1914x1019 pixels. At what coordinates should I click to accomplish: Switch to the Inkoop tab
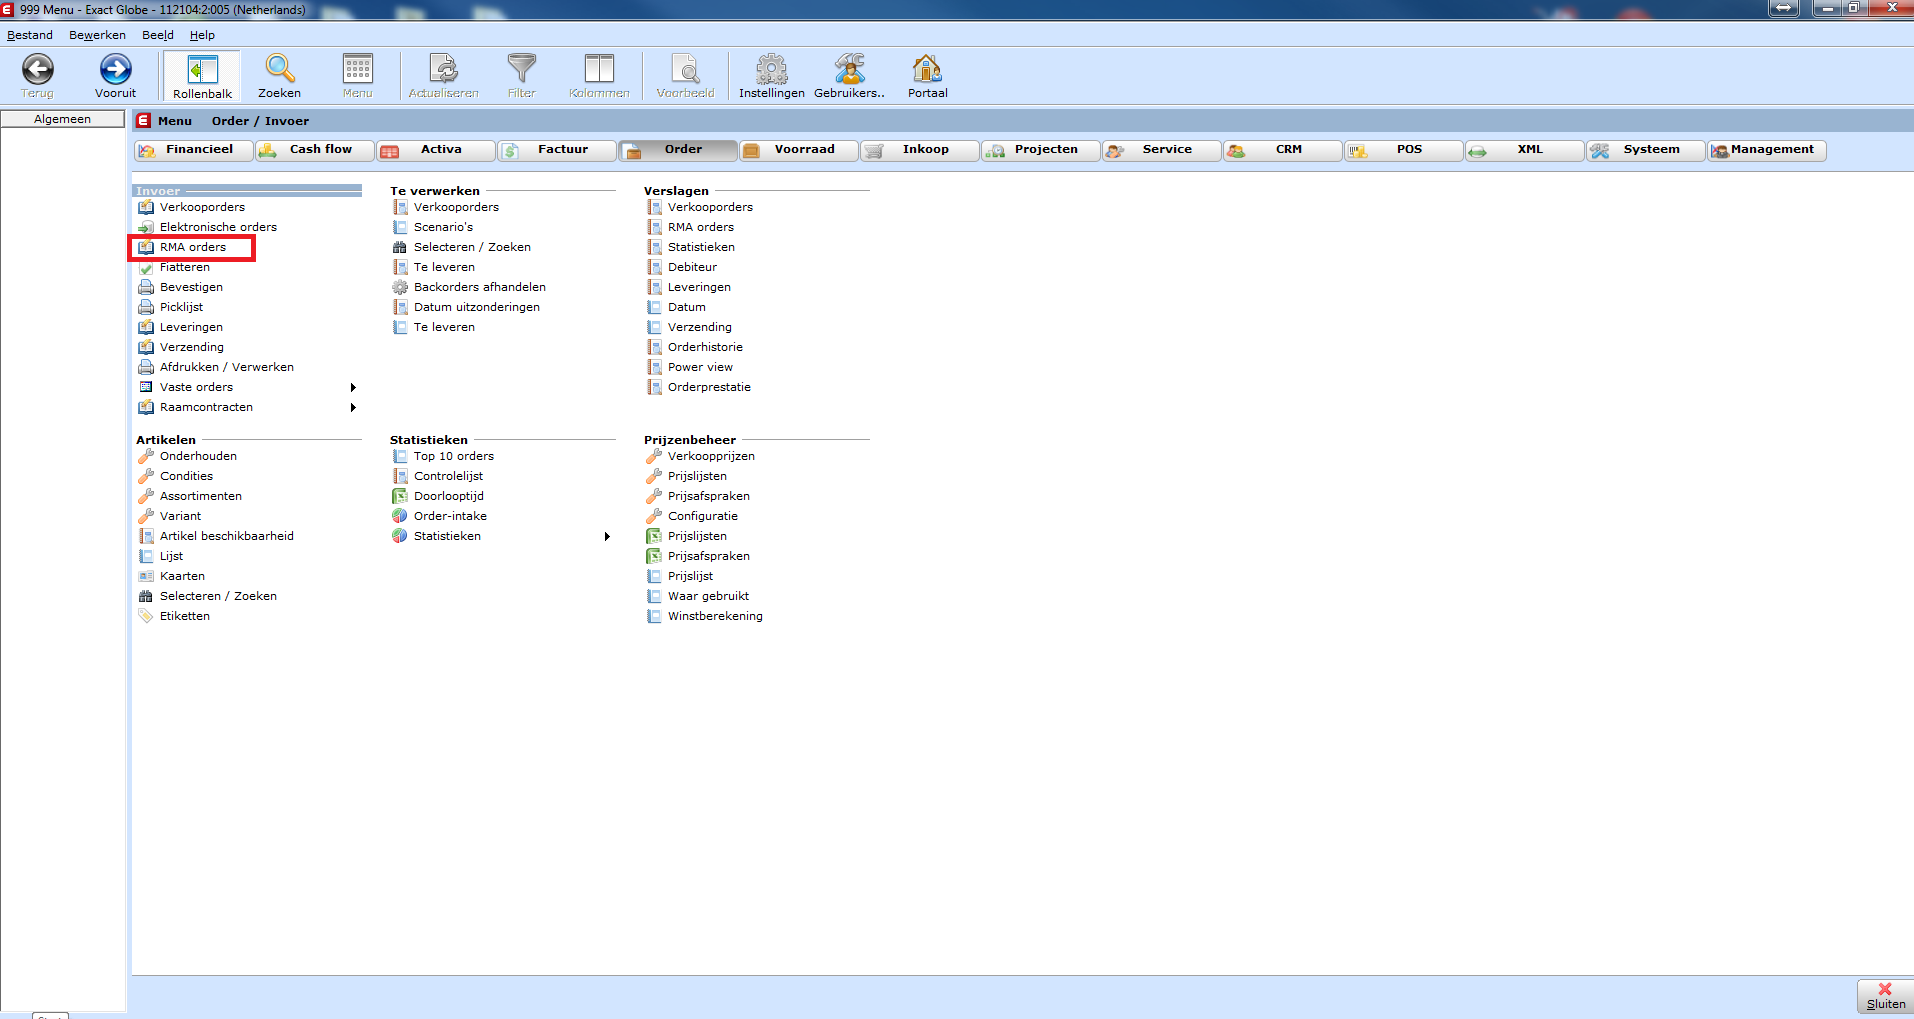920,150
